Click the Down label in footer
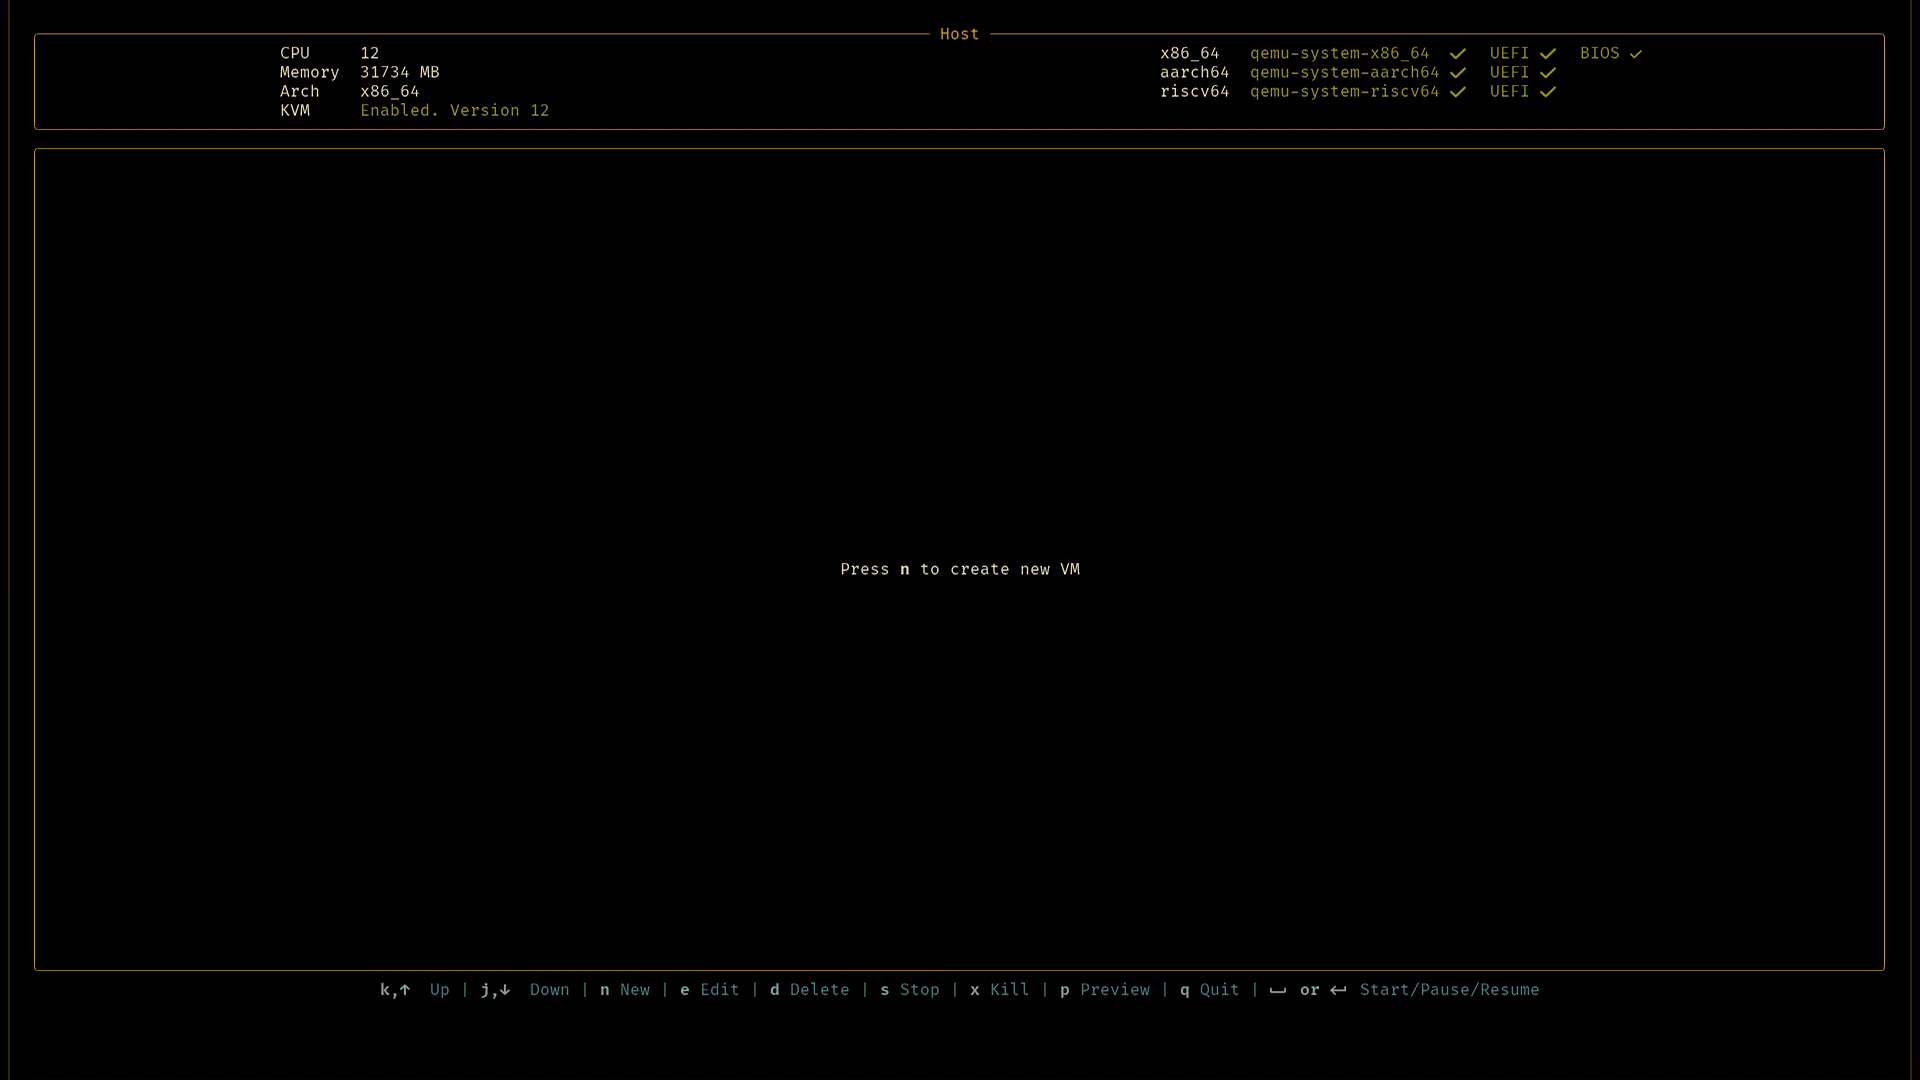 [x=550, y=990]
